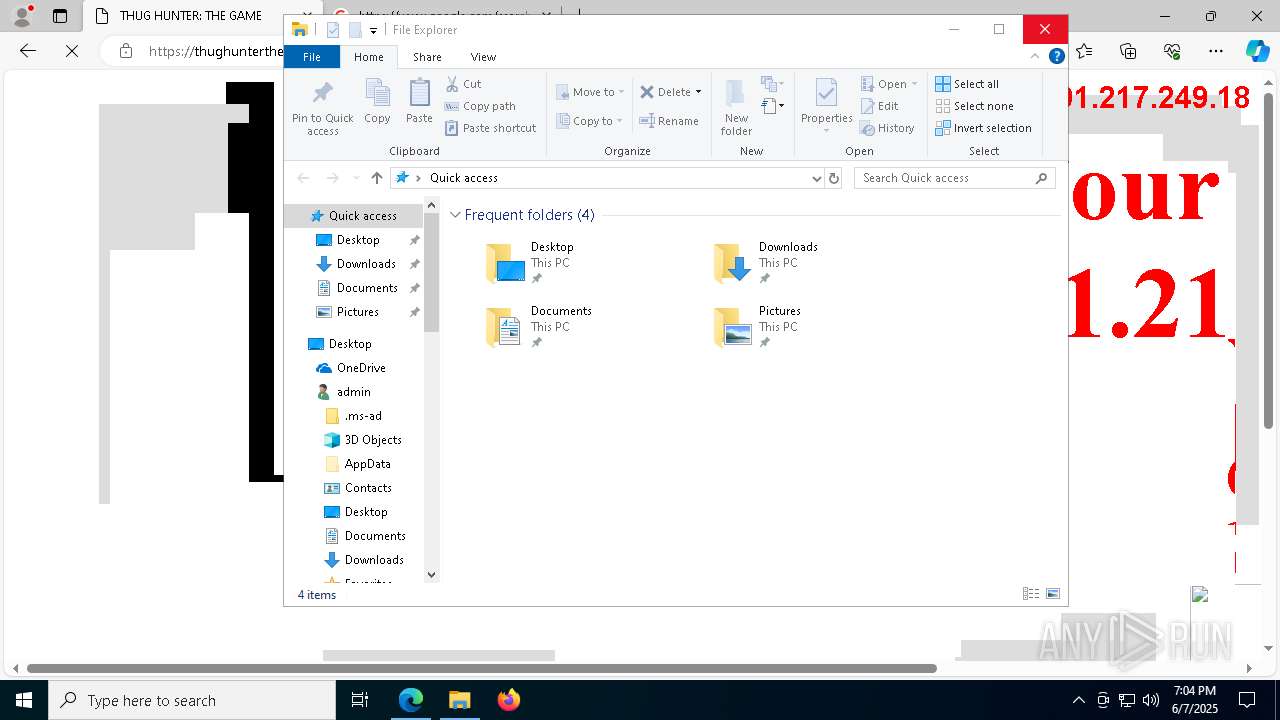Open Delete dropdown arrow
Image resolution: width=1280 pixels, height=720 pixels.
click(x=698, y=92)
